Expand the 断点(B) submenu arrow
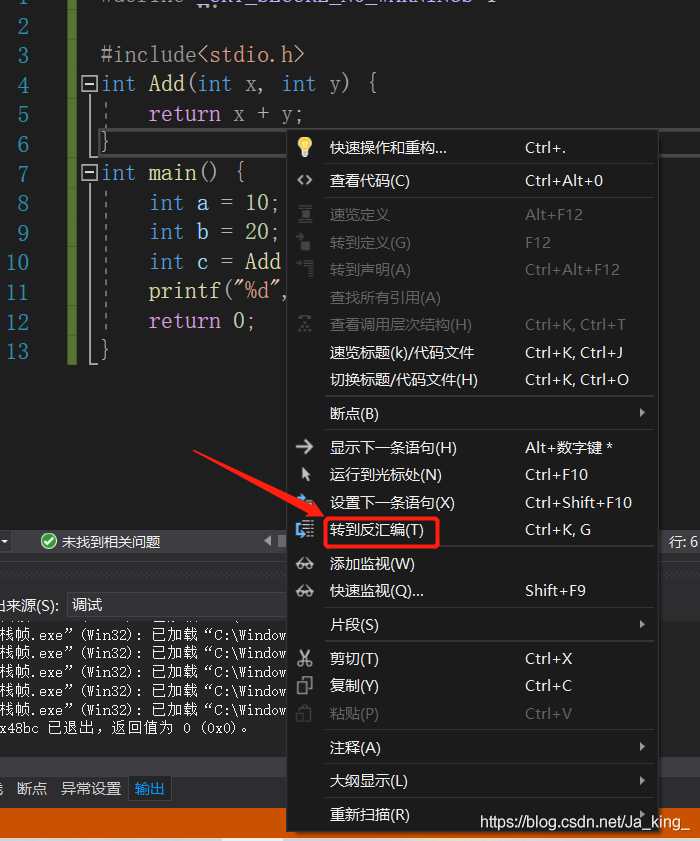Image resolution: width=700 pixels, height=841 pixels. point(642,413)
